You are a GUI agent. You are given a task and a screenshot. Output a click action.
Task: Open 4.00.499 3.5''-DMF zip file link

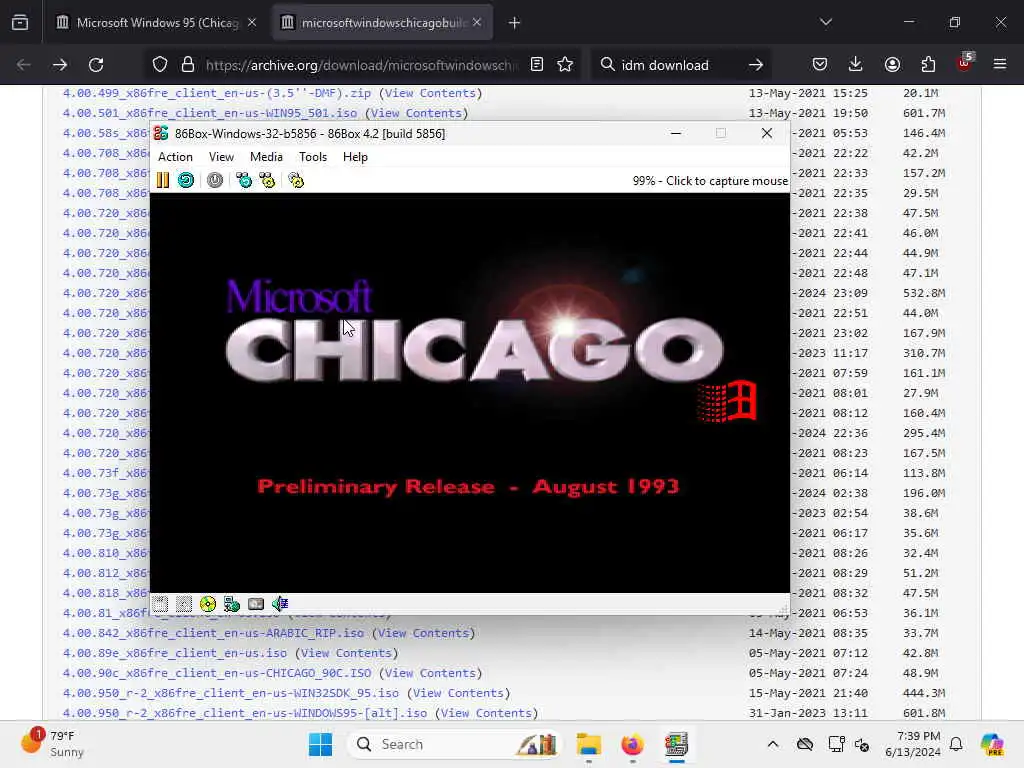tap(217, 93)
